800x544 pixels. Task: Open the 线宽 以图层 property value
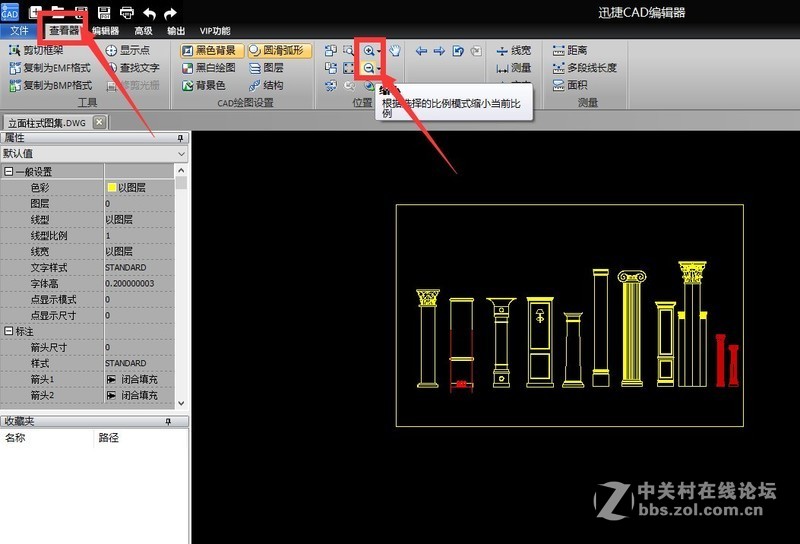click(x=139, y=251)
